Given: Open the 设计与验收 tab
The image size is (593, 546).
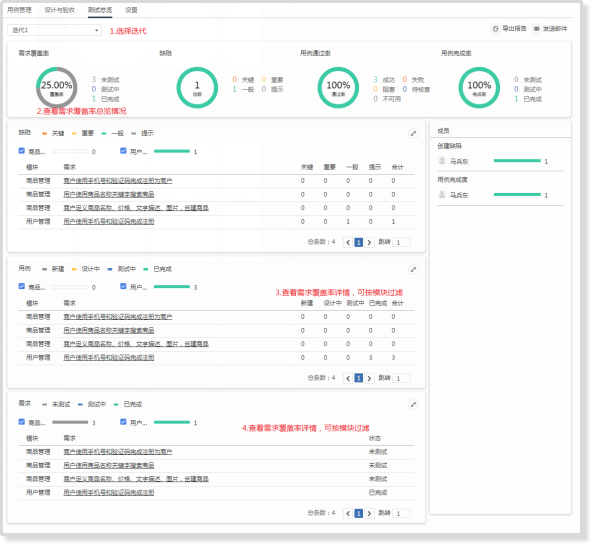Looking at the screenshot, I should tap(59, 10).
